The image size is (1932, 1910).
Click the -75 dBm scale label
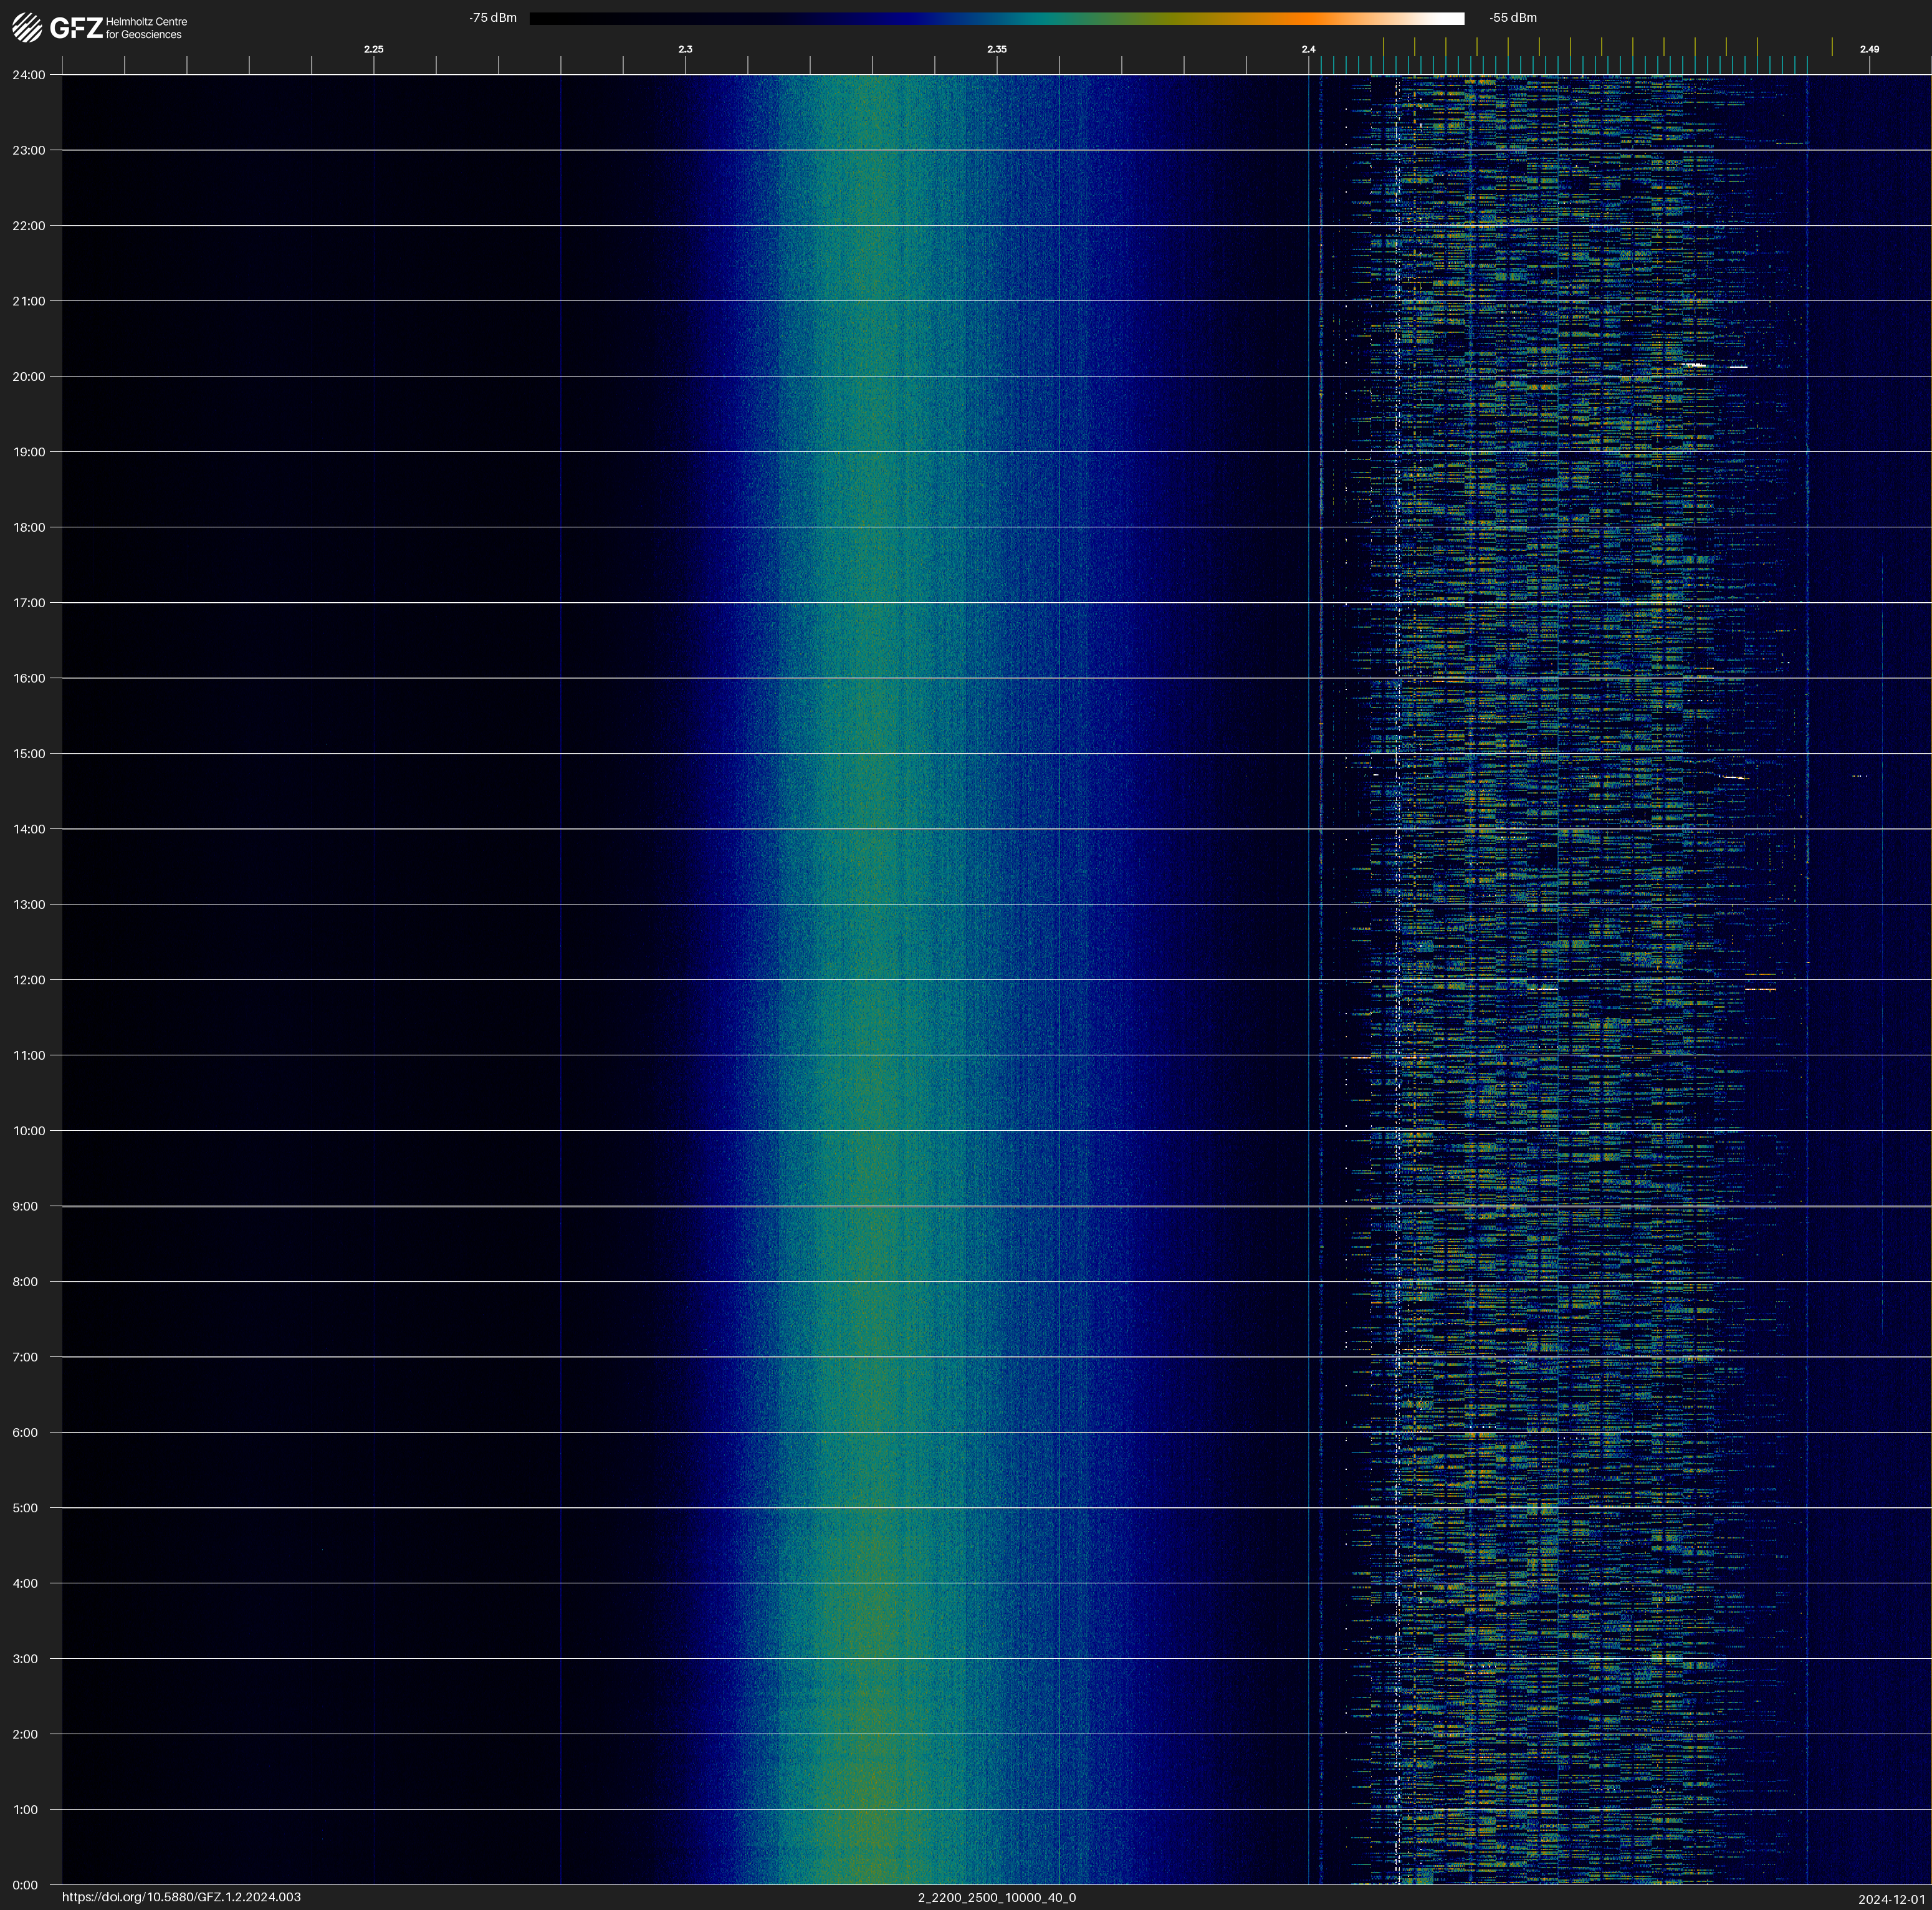click(493, 18)
